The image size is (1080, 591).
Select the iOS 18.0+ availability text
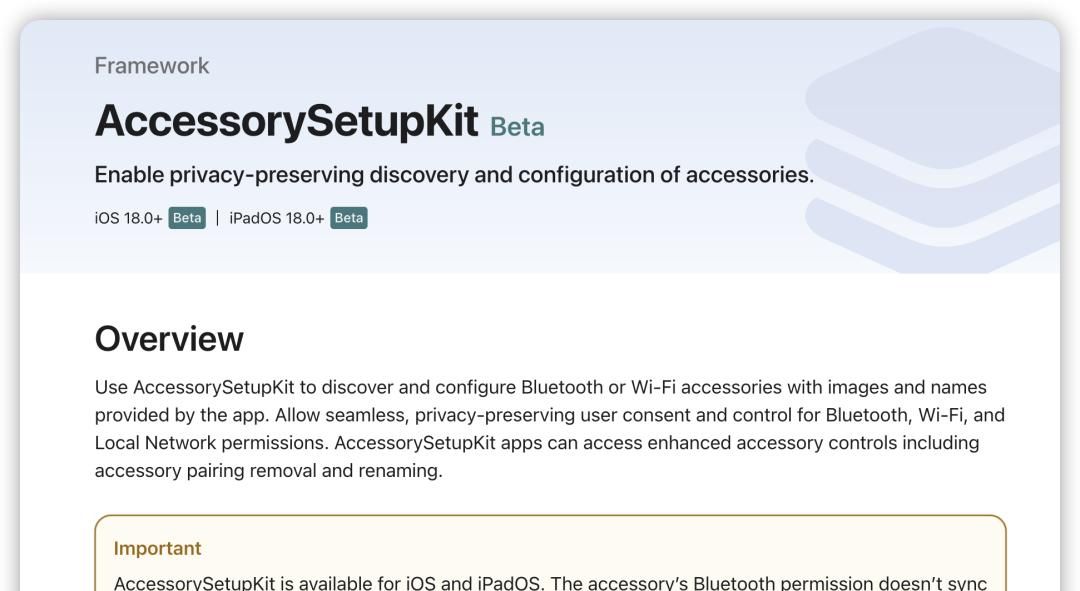click(128, 218)
